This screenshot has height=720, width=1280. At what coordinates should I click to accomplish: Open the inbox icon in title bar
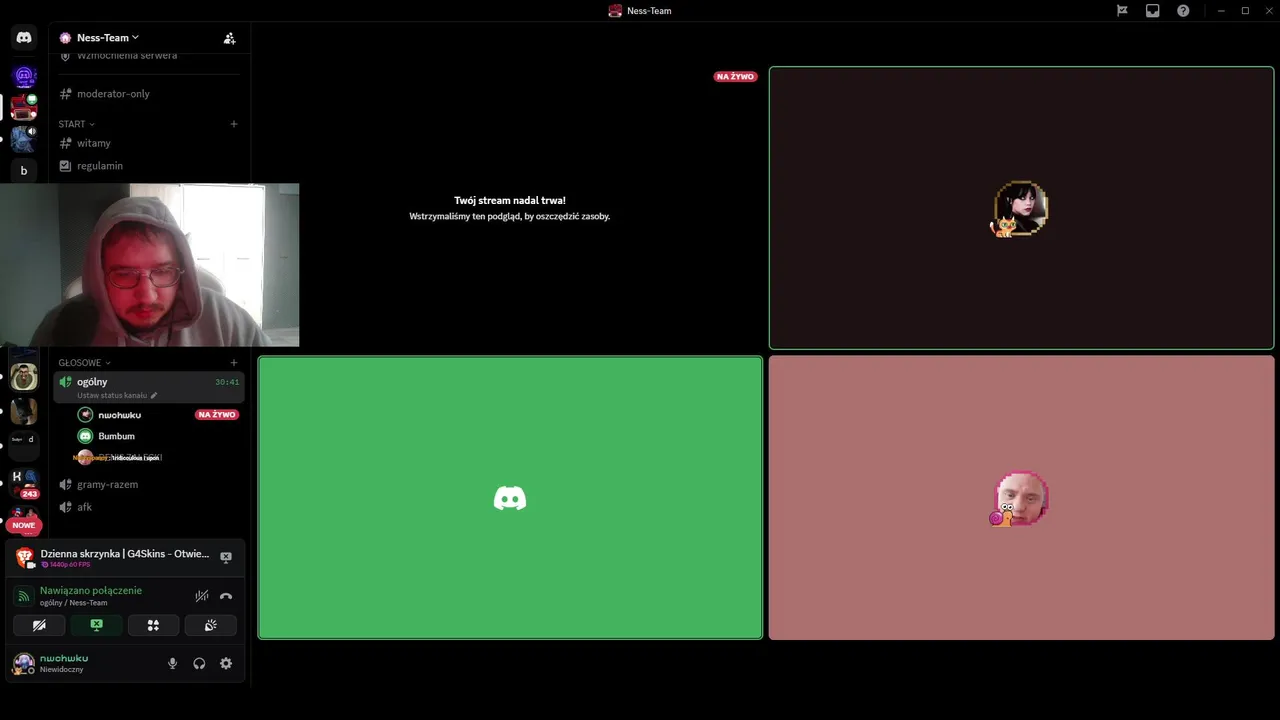(x=1153, y=11)
